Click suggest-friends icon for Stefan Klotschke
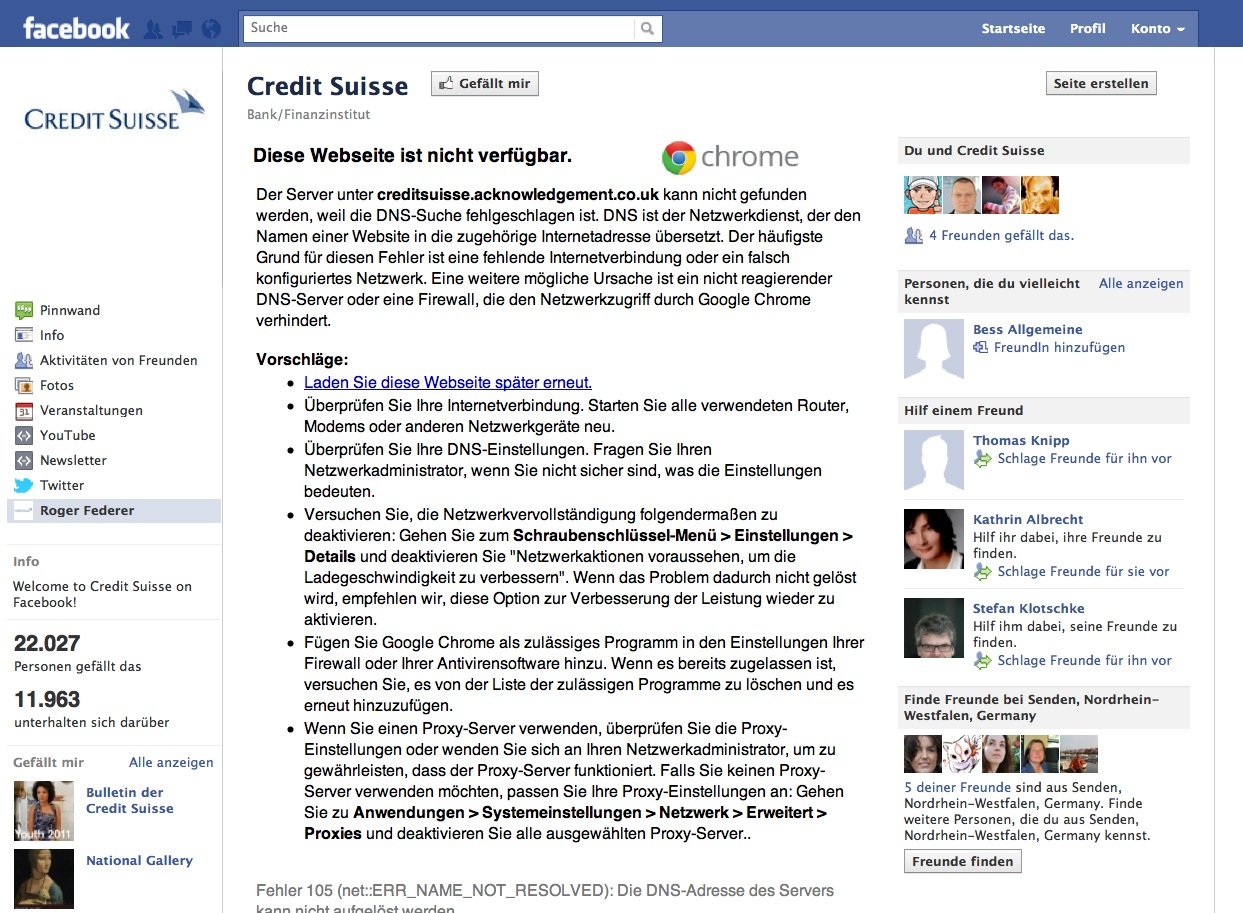The width and height of the screenshot is (1243, 913). [982, 660]
